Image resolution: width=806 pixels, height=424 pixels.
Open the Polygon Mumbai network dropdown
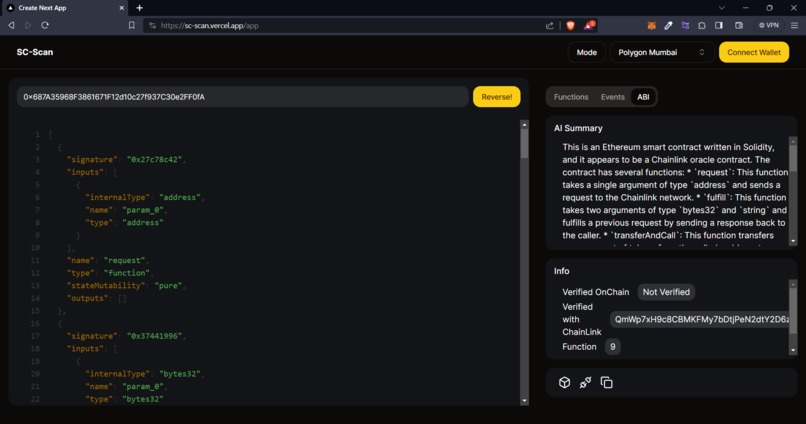662,52
